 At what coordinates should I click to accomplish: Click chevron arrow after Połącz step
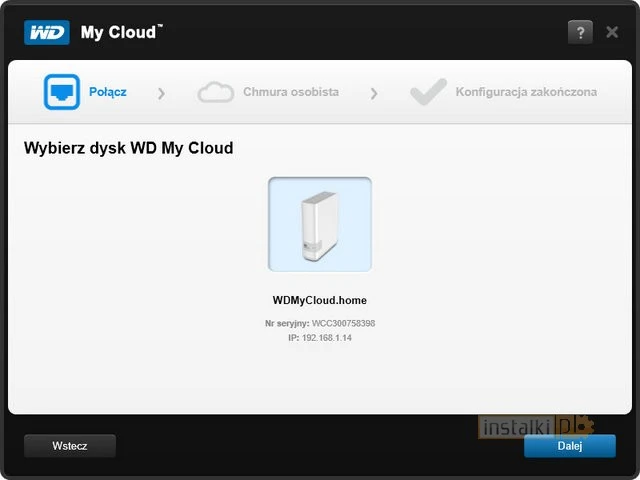161,93
